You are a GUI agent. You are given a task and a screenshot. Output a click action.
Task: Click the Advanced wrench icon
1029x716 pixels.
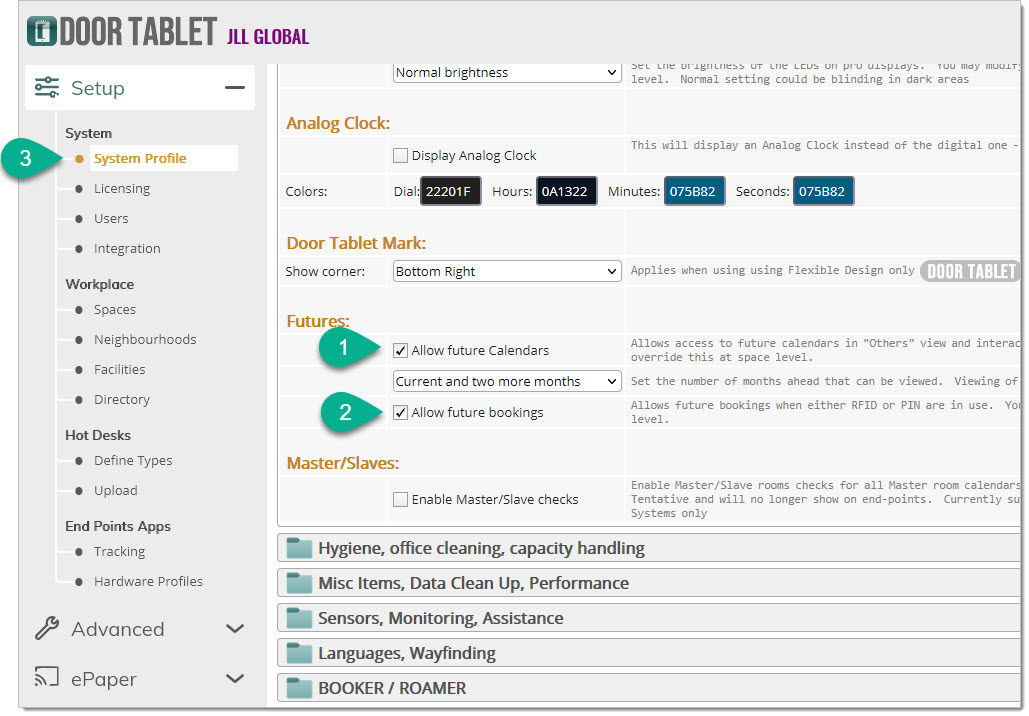point(47,629)
